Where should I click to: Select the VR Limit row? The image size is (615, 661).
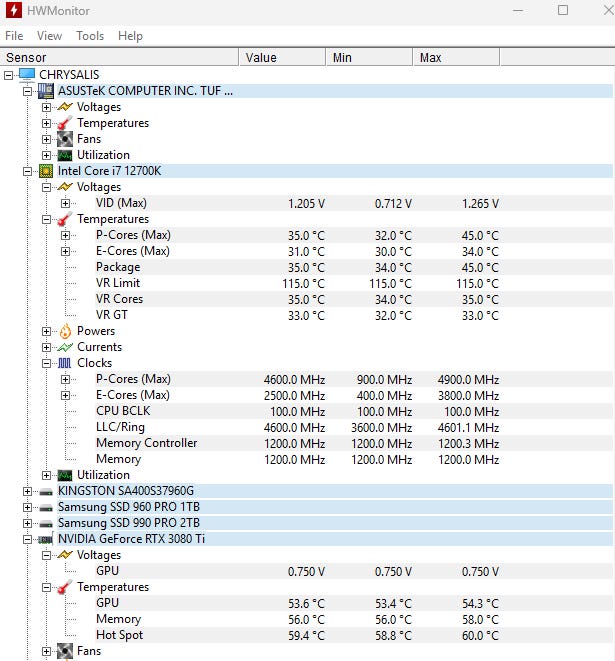[x=354, y=283]
